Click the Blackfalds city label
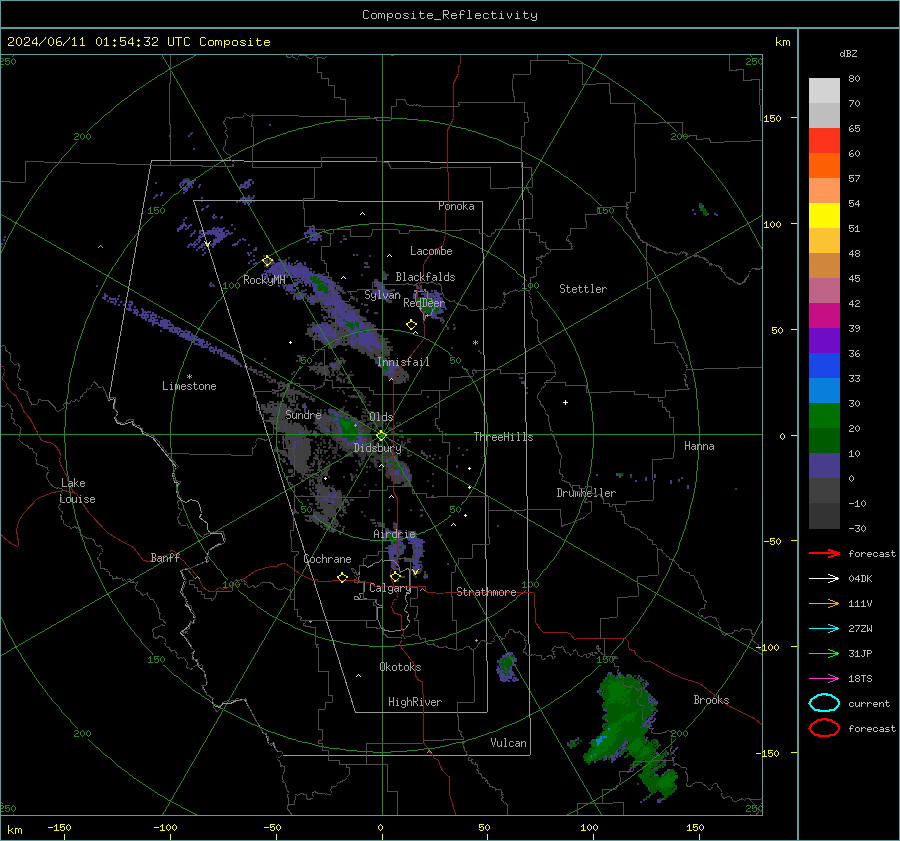 tap(425, 277)
